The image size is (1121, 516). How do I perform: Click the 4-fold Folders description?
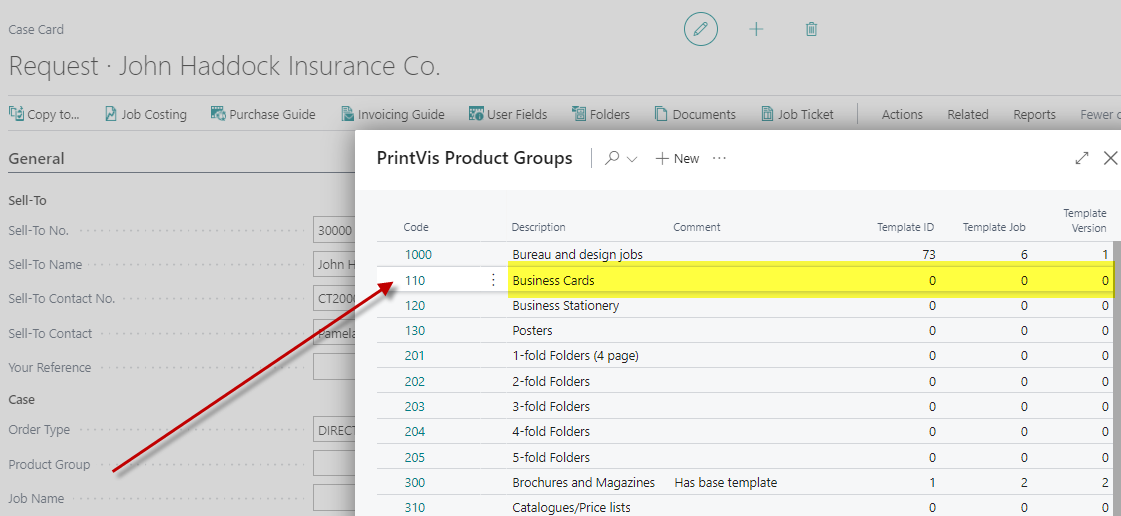(551, 432)
